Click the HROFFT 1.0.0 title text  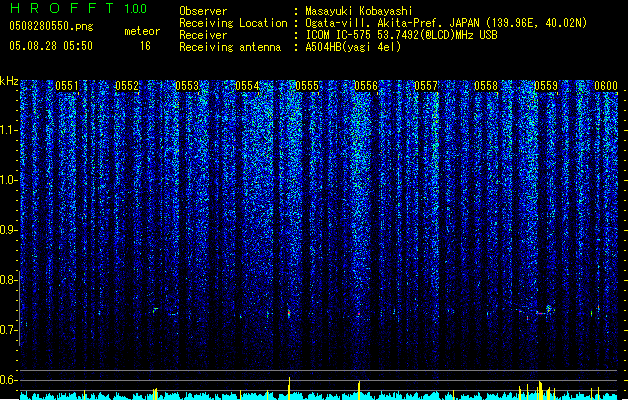pyautogui.click(x=79, y=8)
